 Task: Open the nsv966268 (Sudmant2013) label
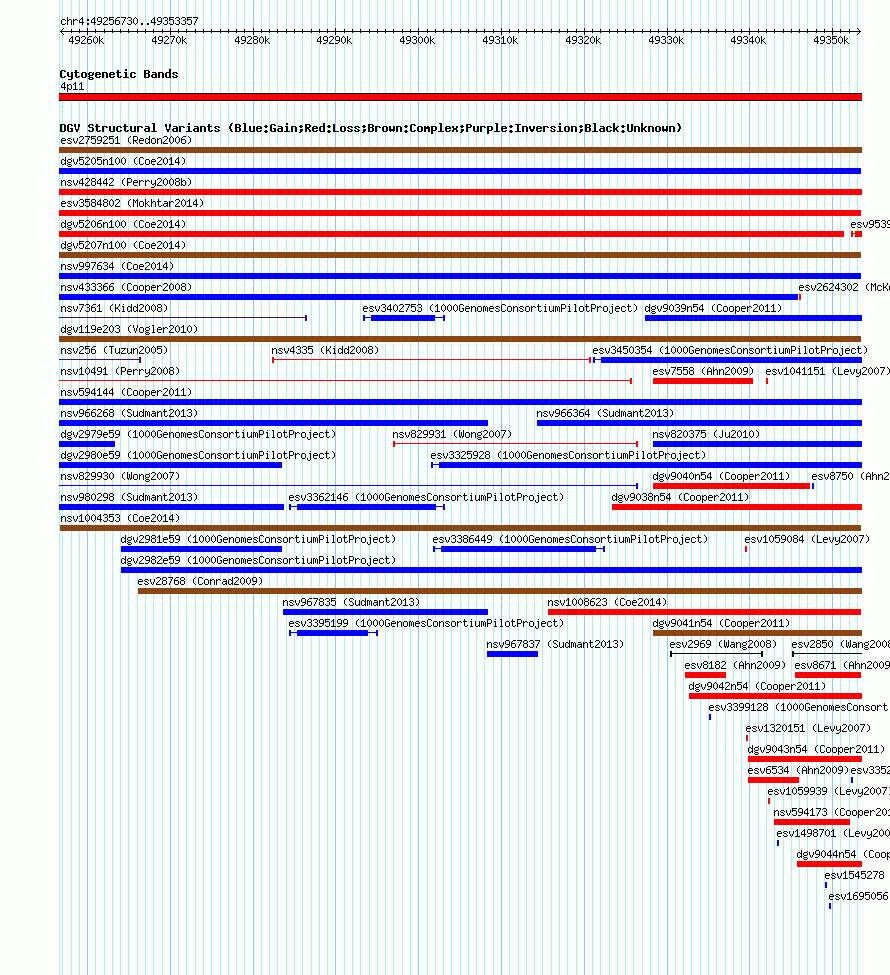point(129,414)
